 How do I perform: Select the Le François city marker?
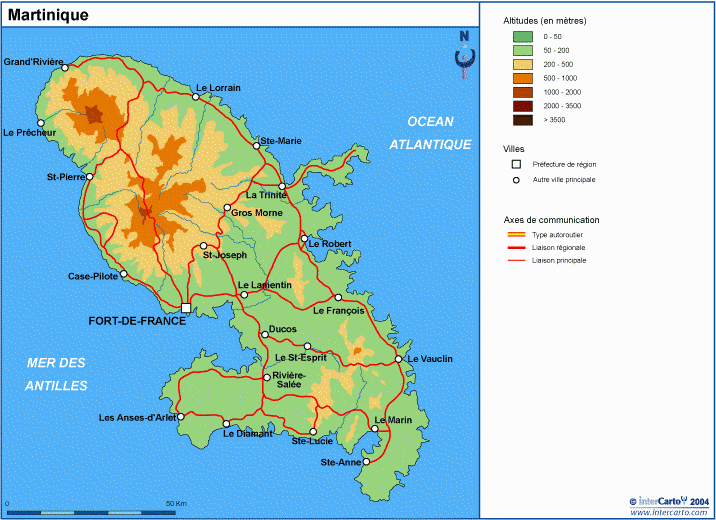pyautogui.click(x=338, y=298)
